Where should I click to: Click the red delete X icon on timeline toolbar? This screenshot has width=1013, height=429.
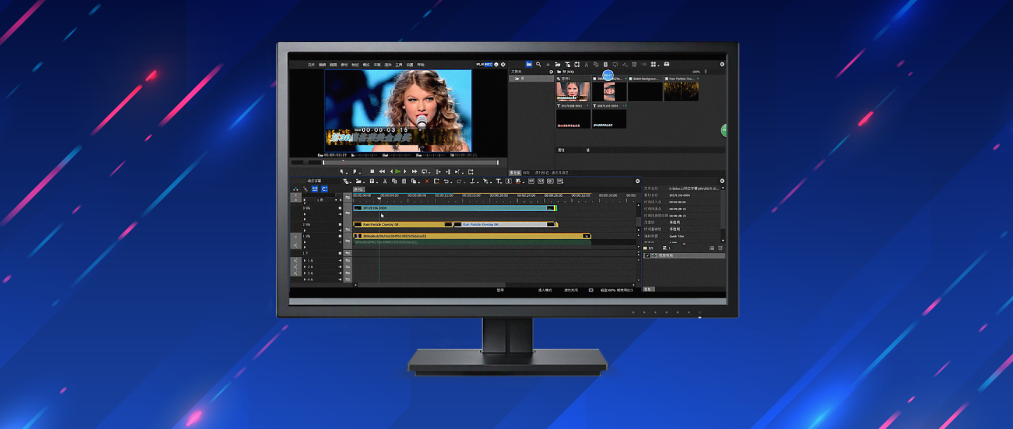click(x=426, y=181)
